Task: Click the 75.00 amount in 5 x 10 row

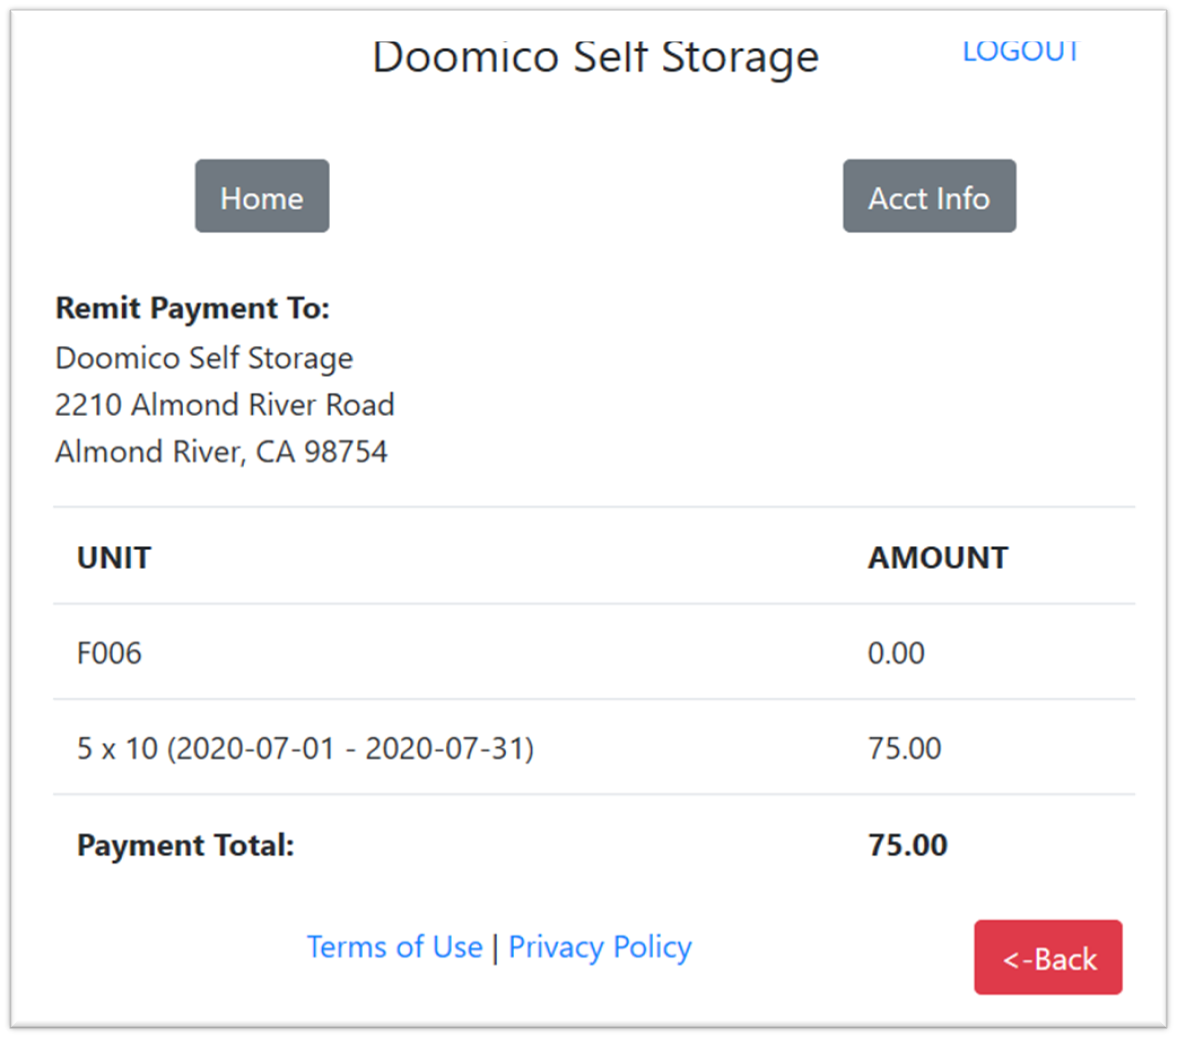Action: (904, 748)
